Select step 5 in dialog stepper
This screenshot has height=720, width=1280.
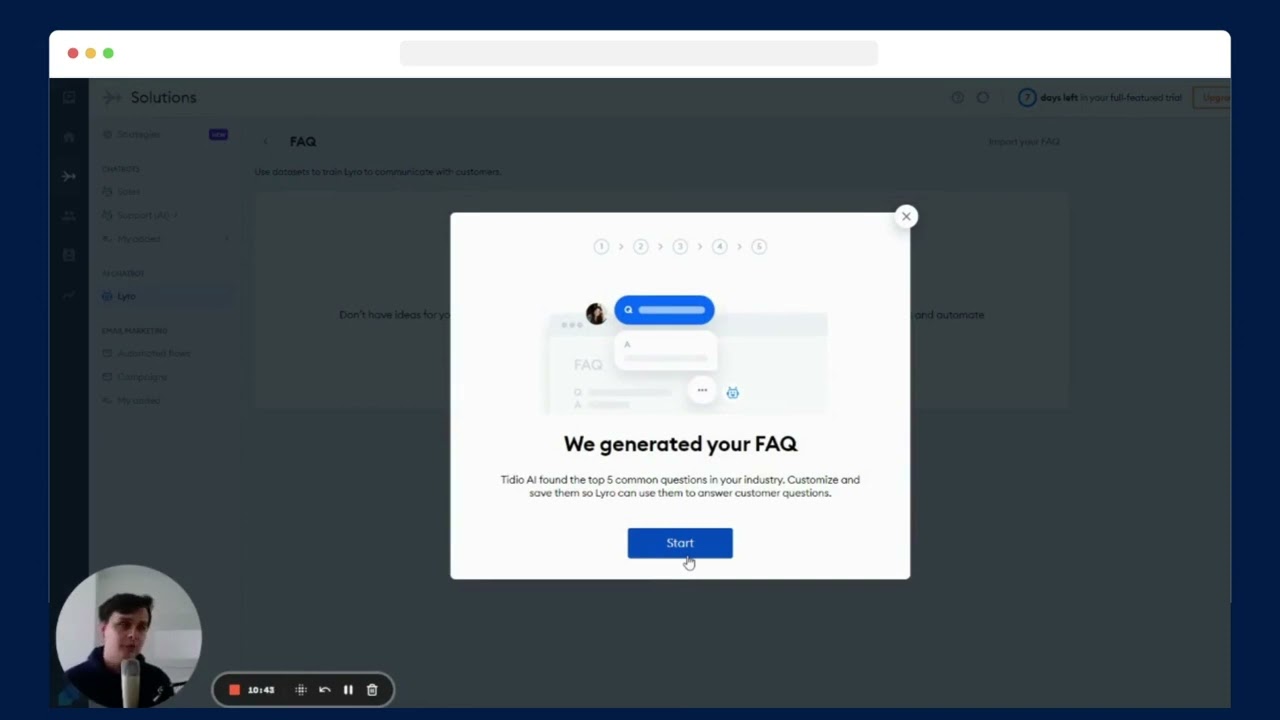coord(759,246)
